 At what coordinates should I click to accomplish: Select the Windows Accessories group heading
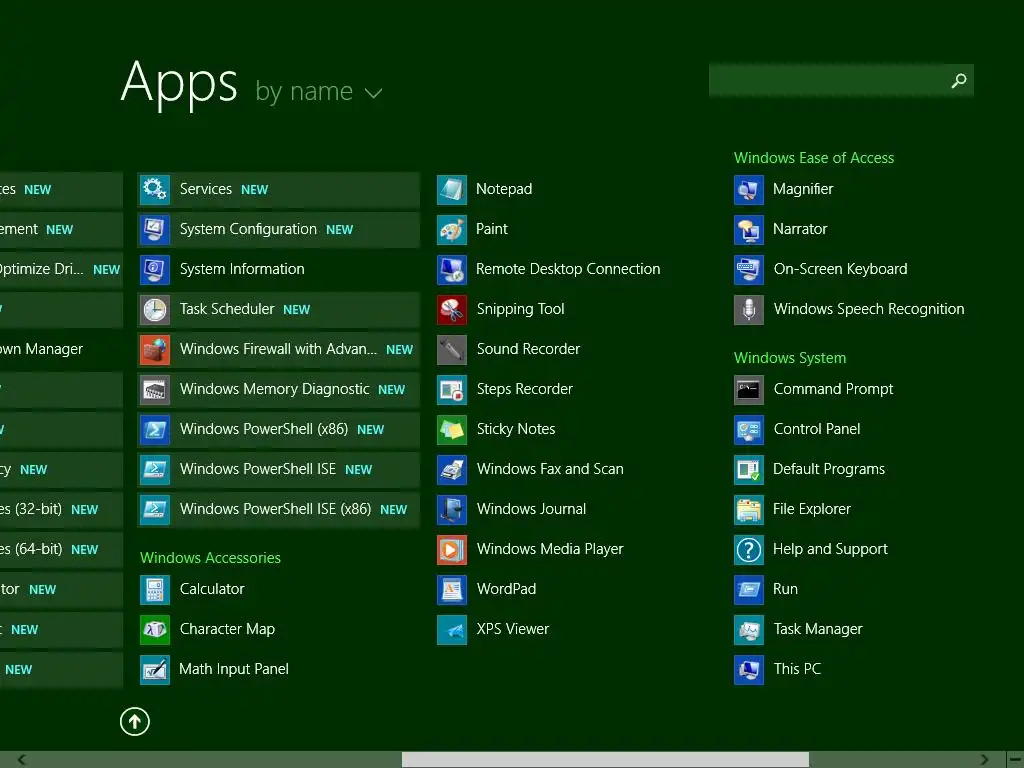point(210,558)
